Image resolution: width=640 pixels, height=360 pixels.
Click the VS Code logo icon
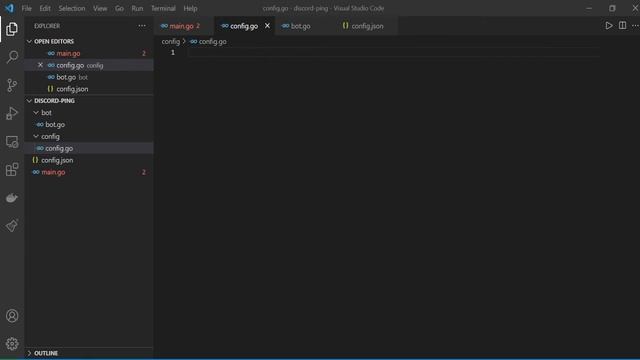[x=9, y=8]
